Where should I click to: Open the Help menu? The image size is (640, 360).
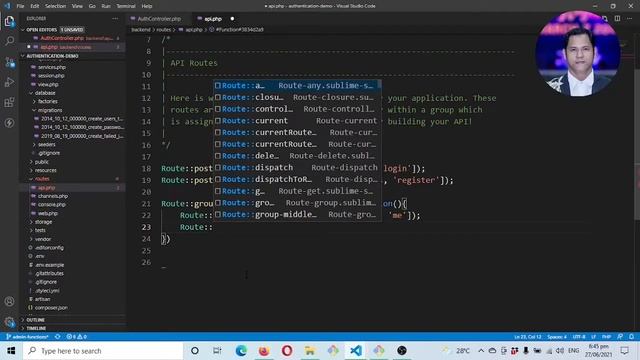147,6
